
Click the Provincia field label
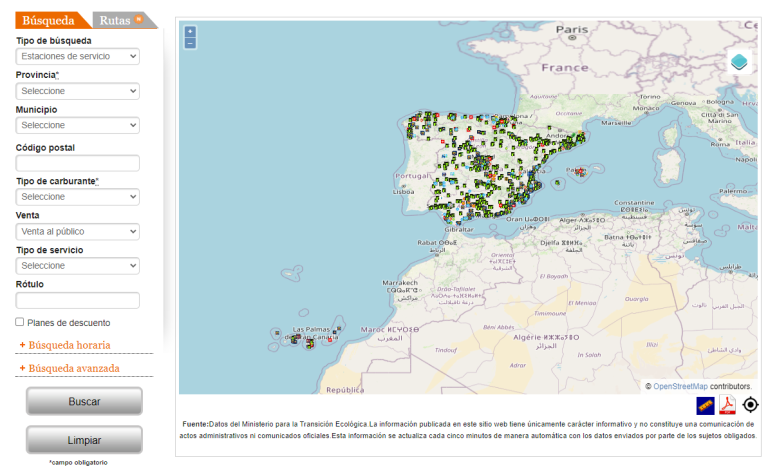pyautogui.click(x=37, y=75)
